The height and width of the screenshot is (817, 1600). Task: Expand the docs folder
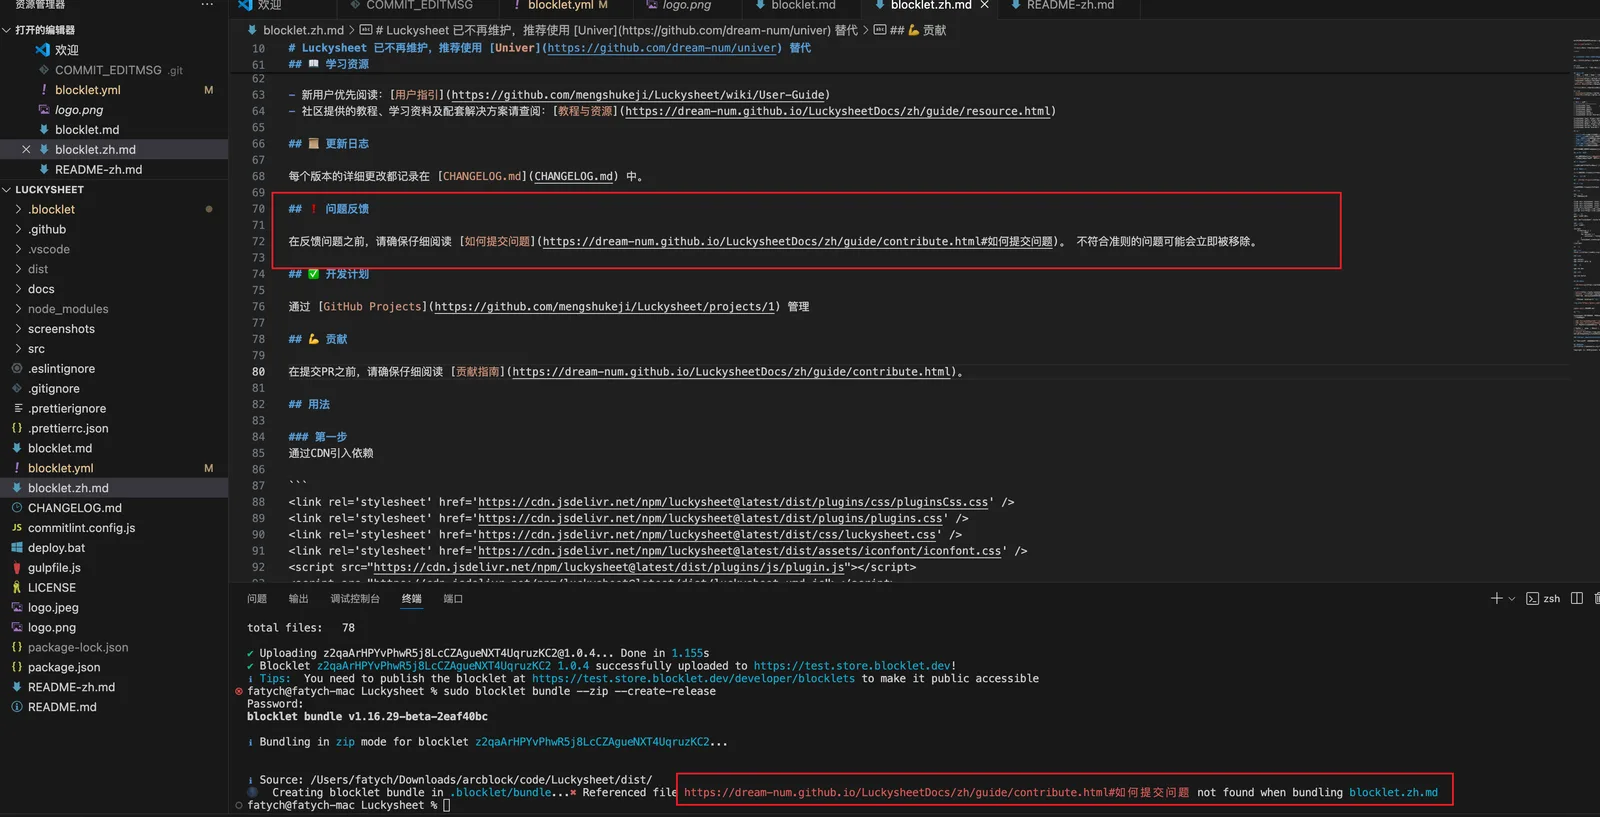[x=18, y=289]
